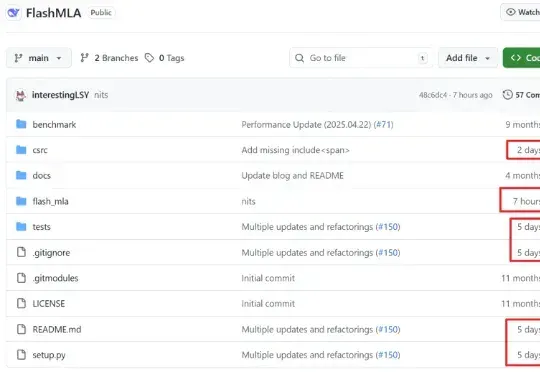
Task: Click the FlashMLA repository avatar icon
Action: [x=13, y=13]
